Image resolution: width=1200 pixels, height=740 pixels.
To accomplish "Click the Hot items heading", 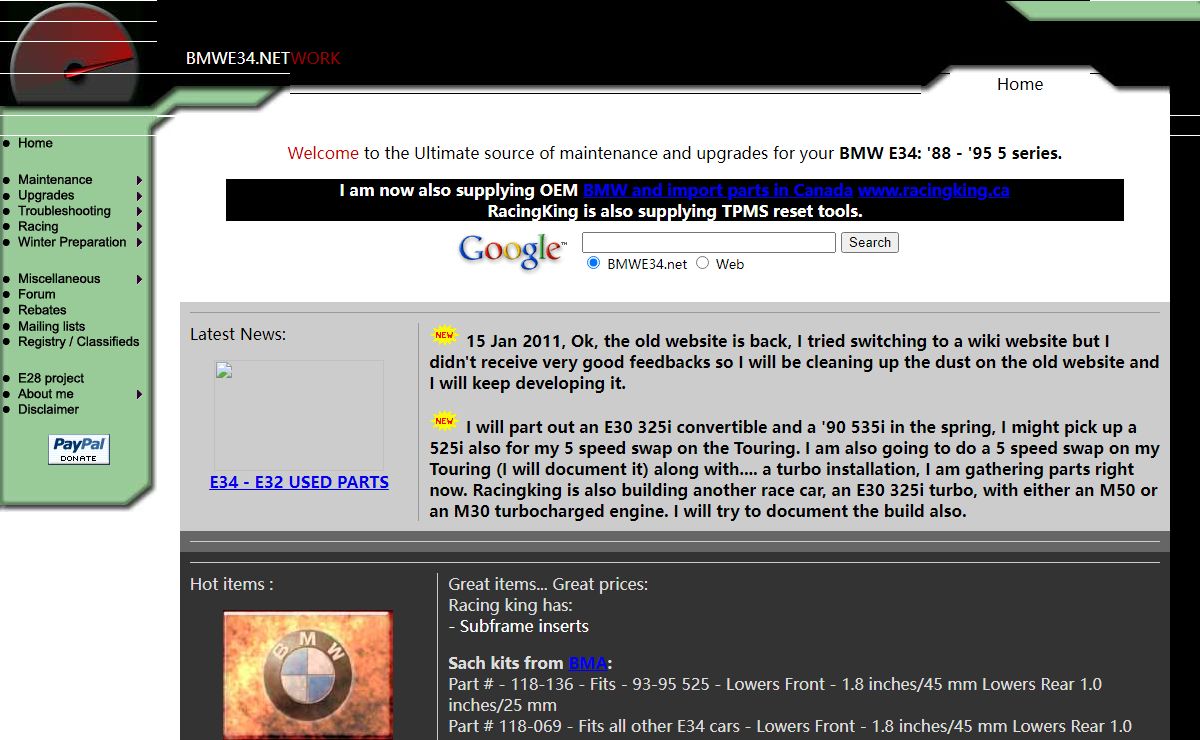I will click(232, 584).
